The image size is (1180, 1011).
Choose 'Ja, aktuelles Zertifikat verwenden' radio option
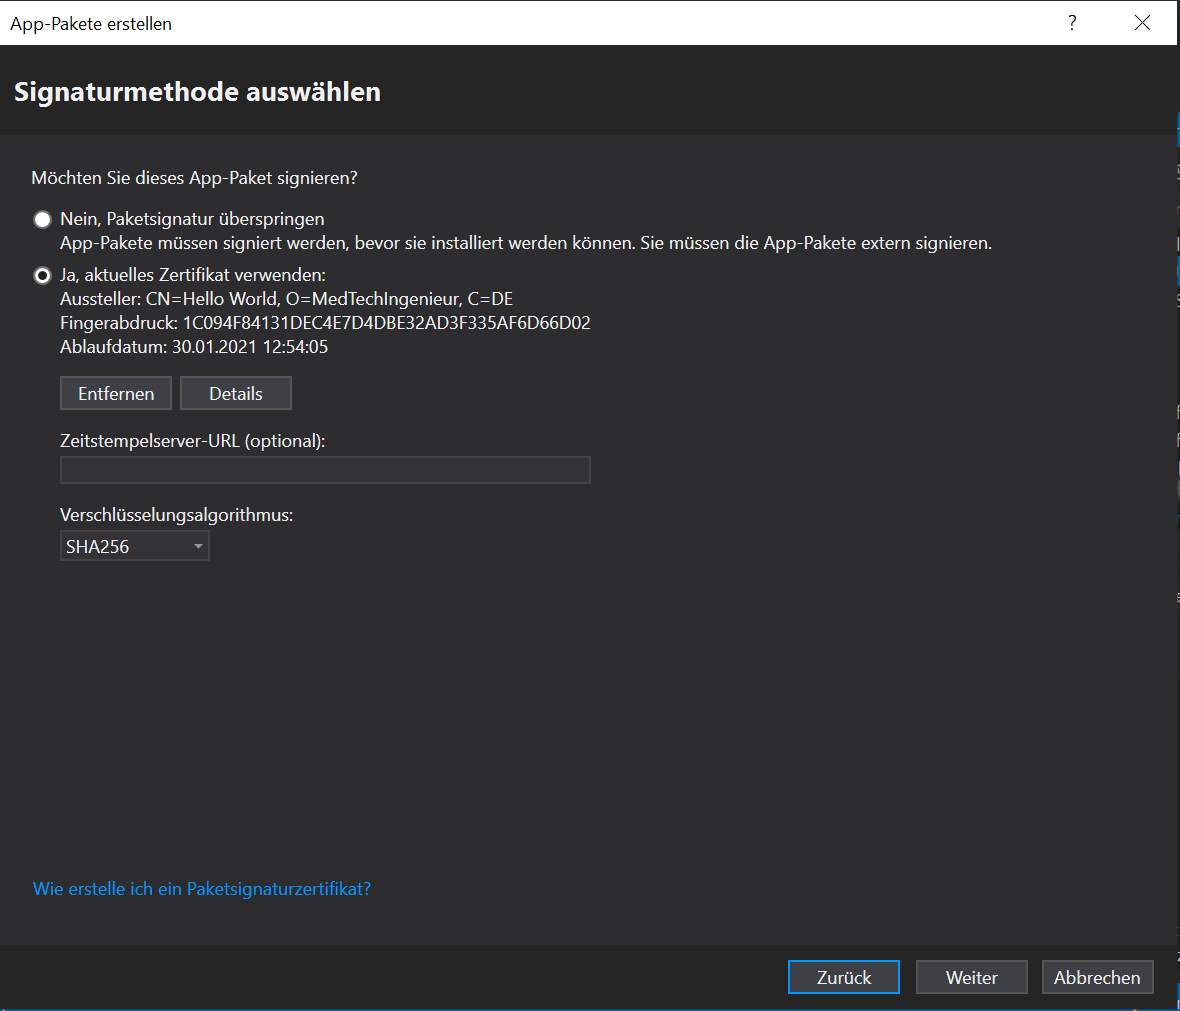[43, 275]
